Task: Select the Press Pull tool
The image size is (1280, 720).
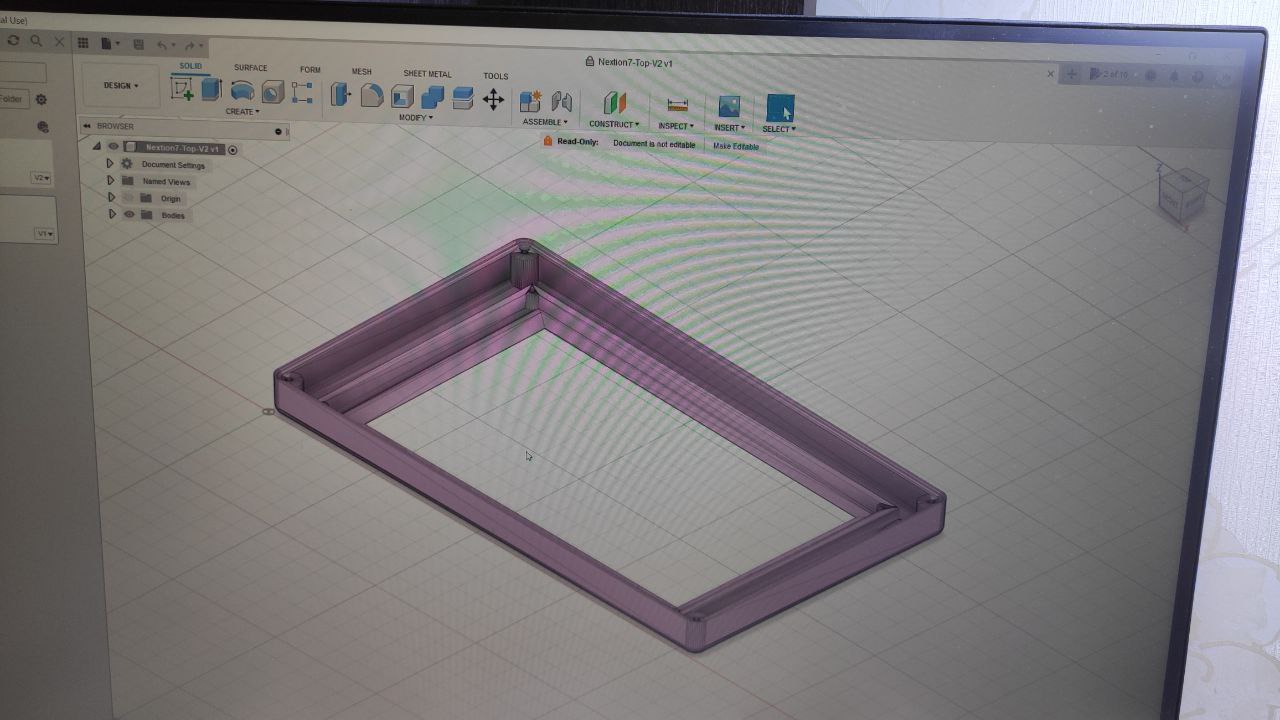Action: (341, 95)
